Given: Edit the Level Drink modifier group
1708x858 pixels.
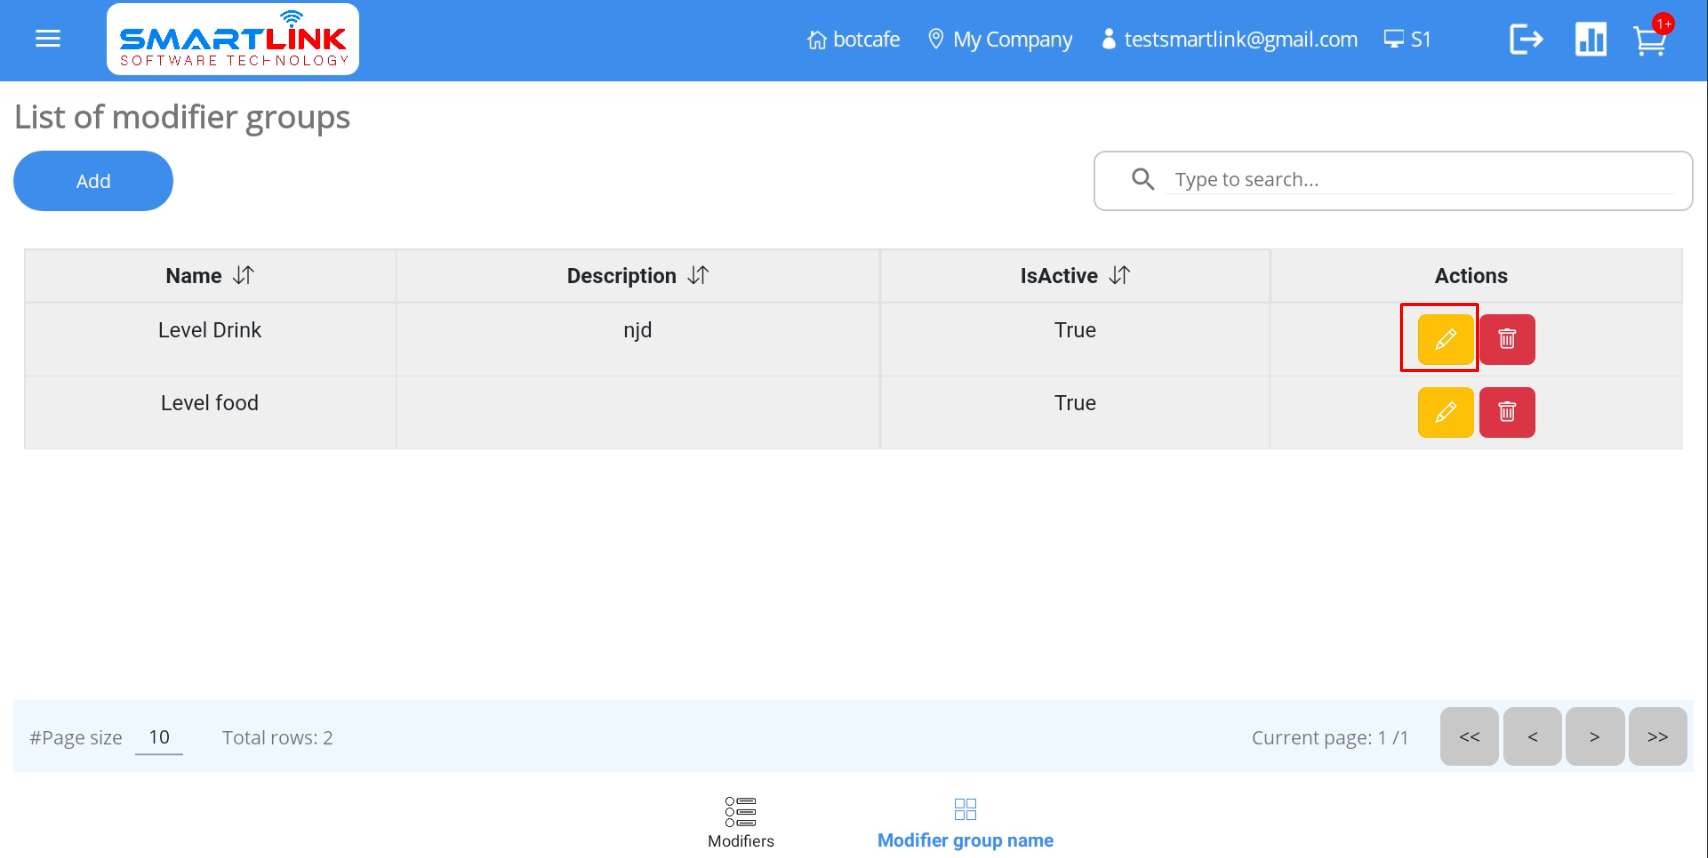Looking at the screenshot, I should pos(1445,339).
